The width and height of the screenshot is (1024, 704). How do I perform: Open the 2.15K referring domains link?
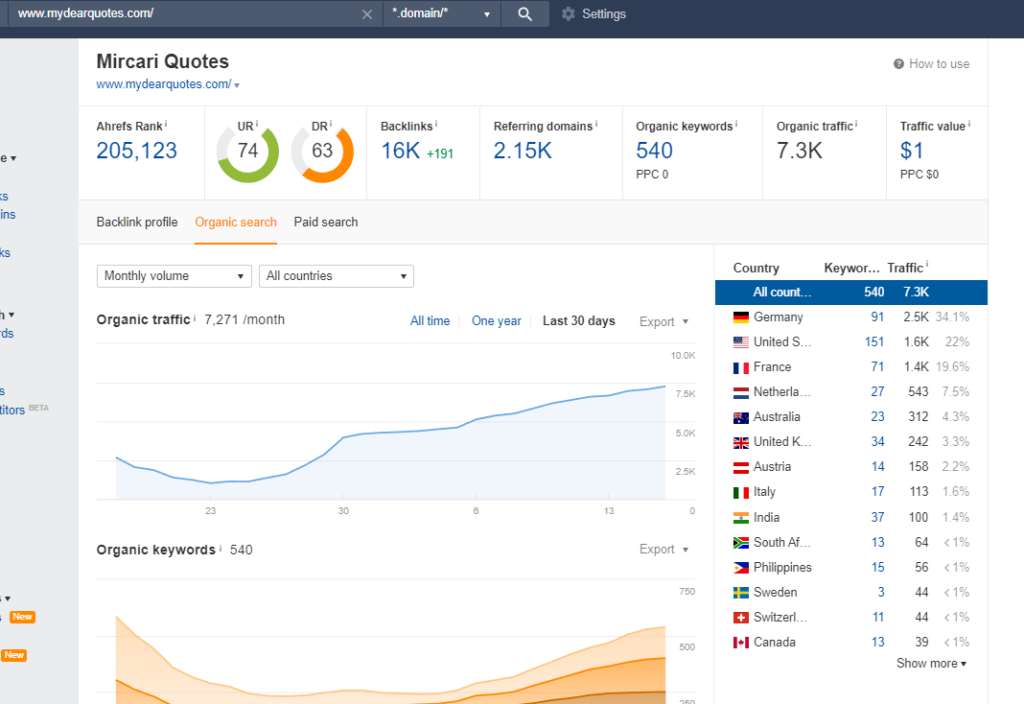point(522,151)
